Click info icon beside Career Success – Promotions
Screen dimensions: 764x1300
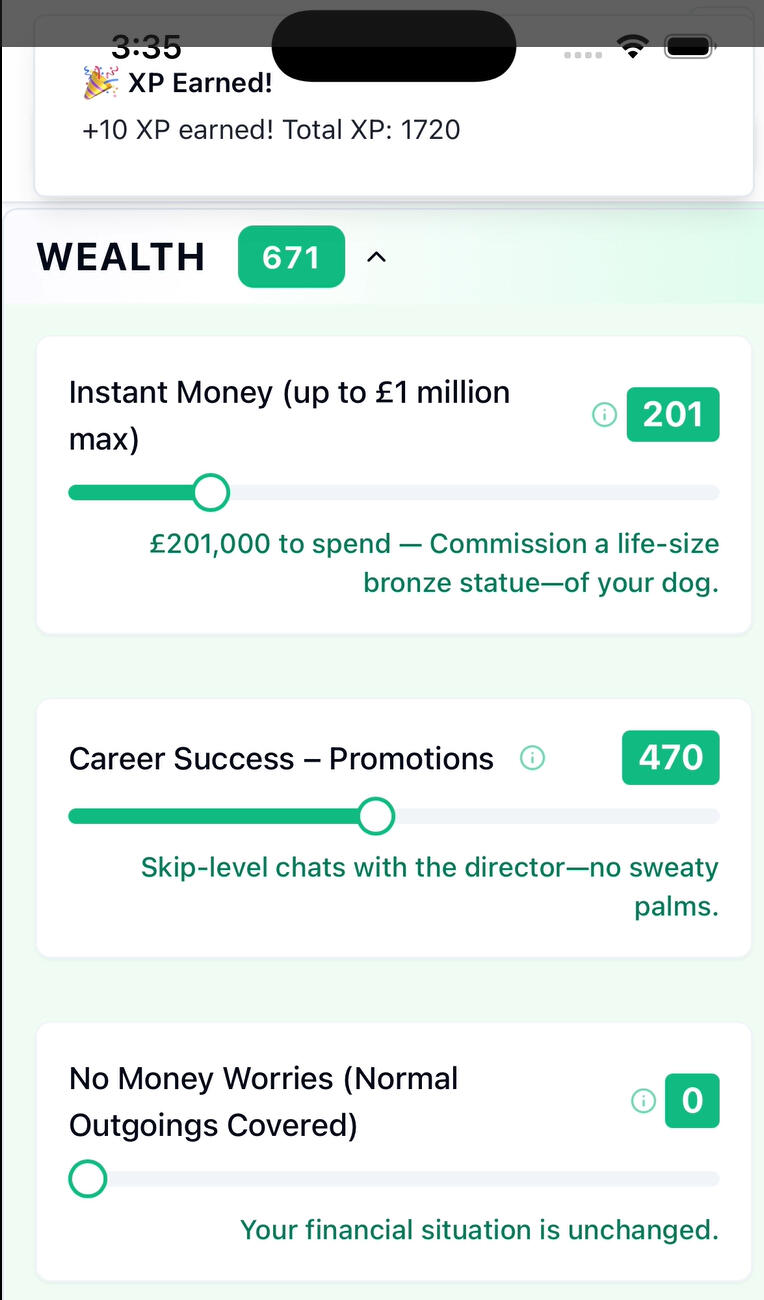click(x=533, y=759)
